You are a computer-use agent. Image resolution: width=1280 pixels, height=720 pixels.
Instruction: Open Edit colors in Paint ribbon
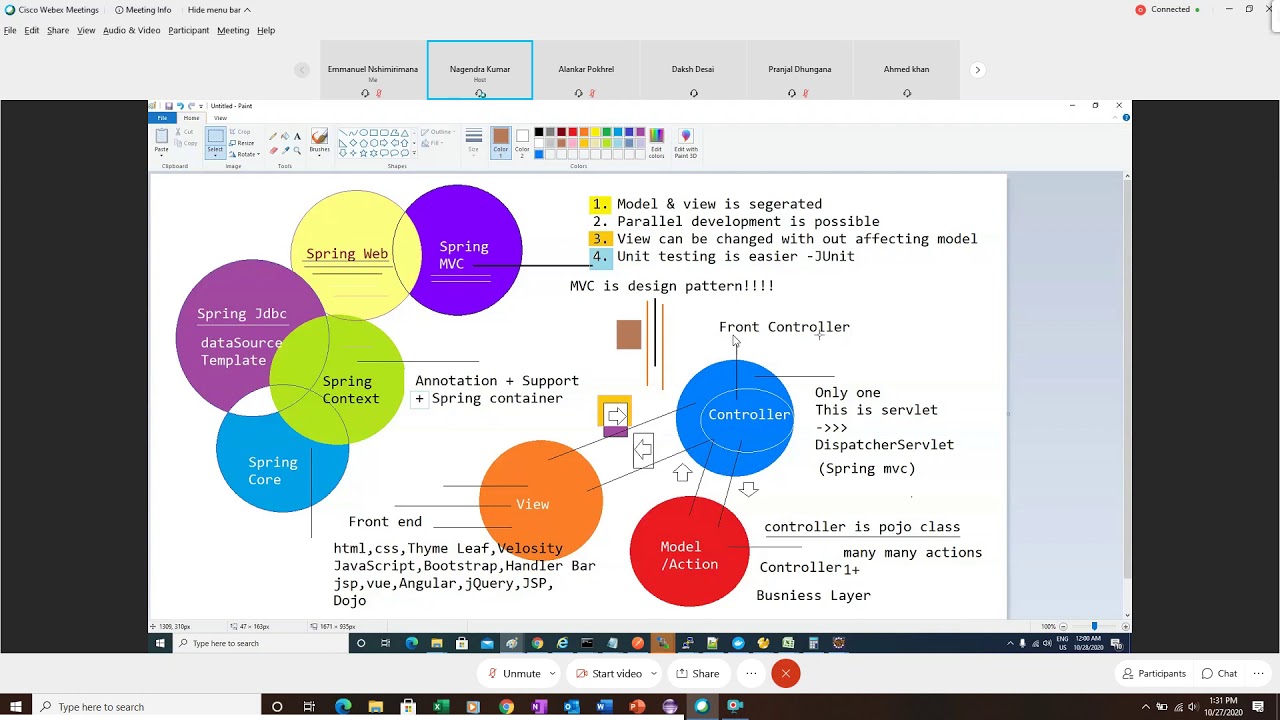click(656, 143)
